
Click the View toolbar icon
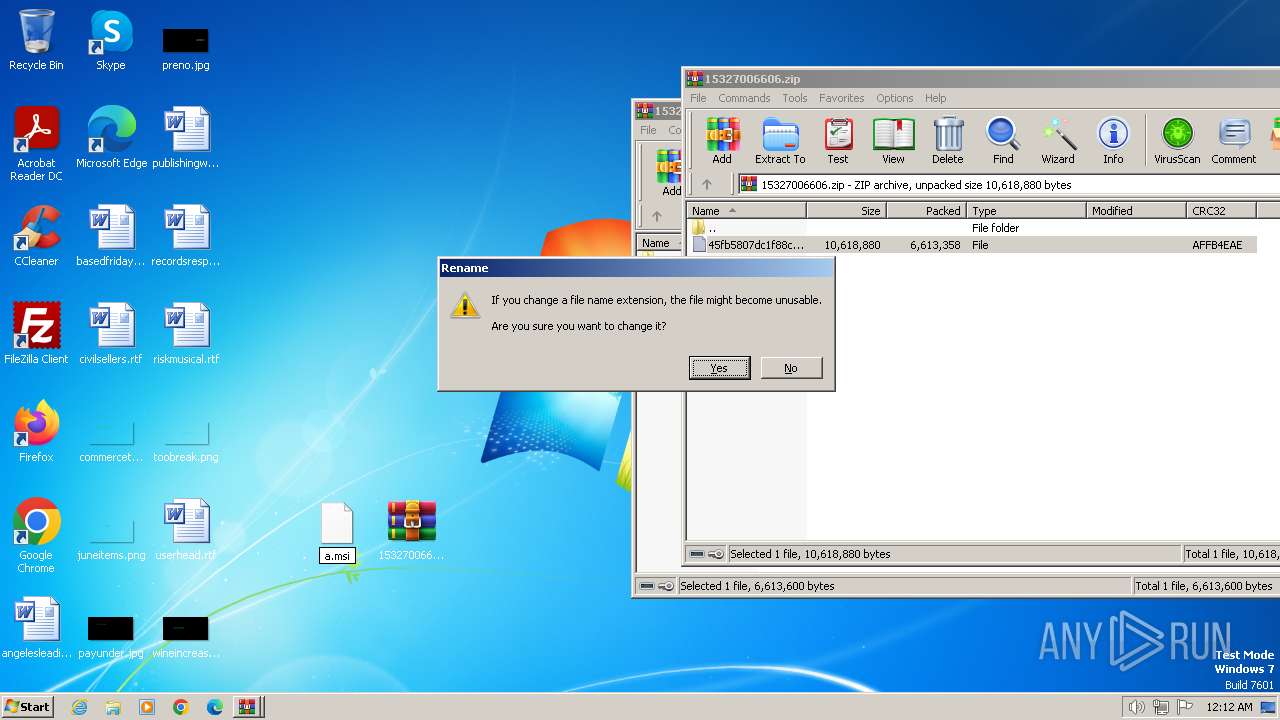pos(893,141)
